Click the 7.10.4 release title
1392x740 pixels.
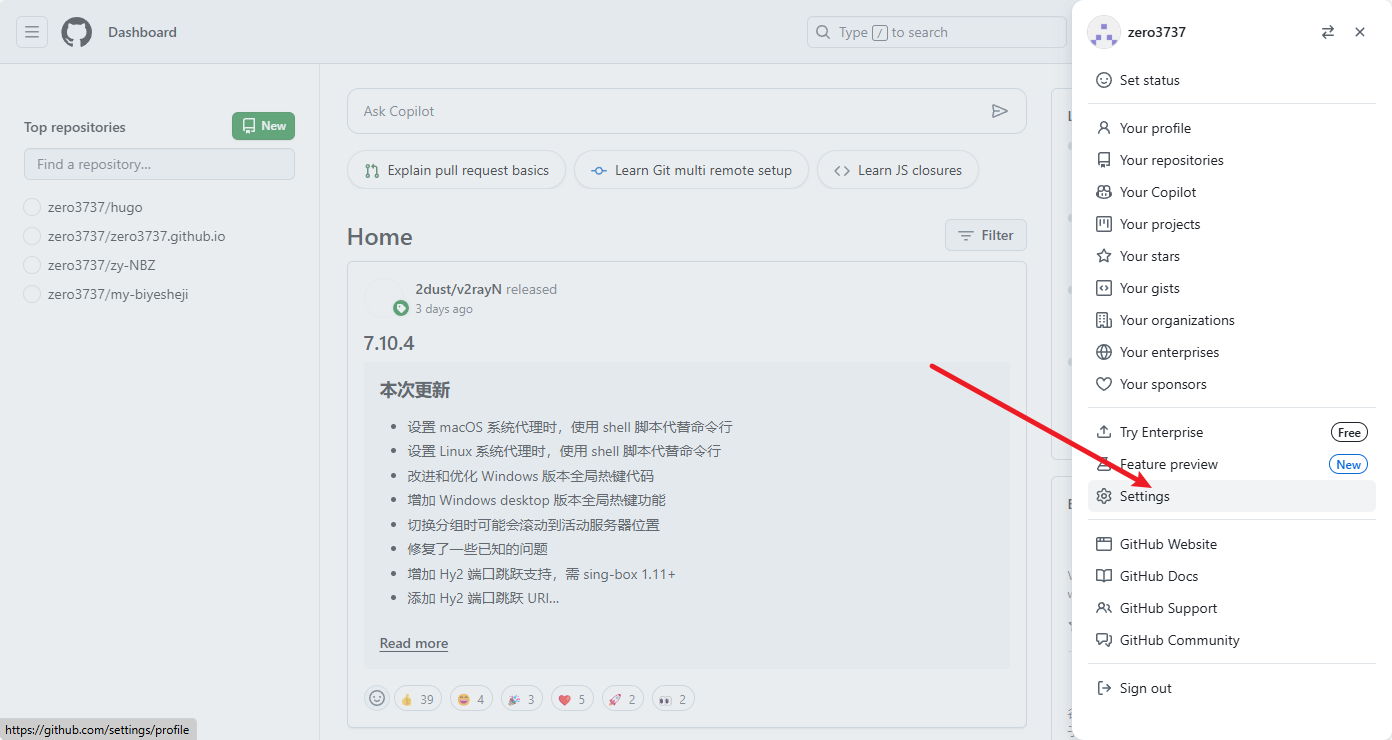[389, 343]
